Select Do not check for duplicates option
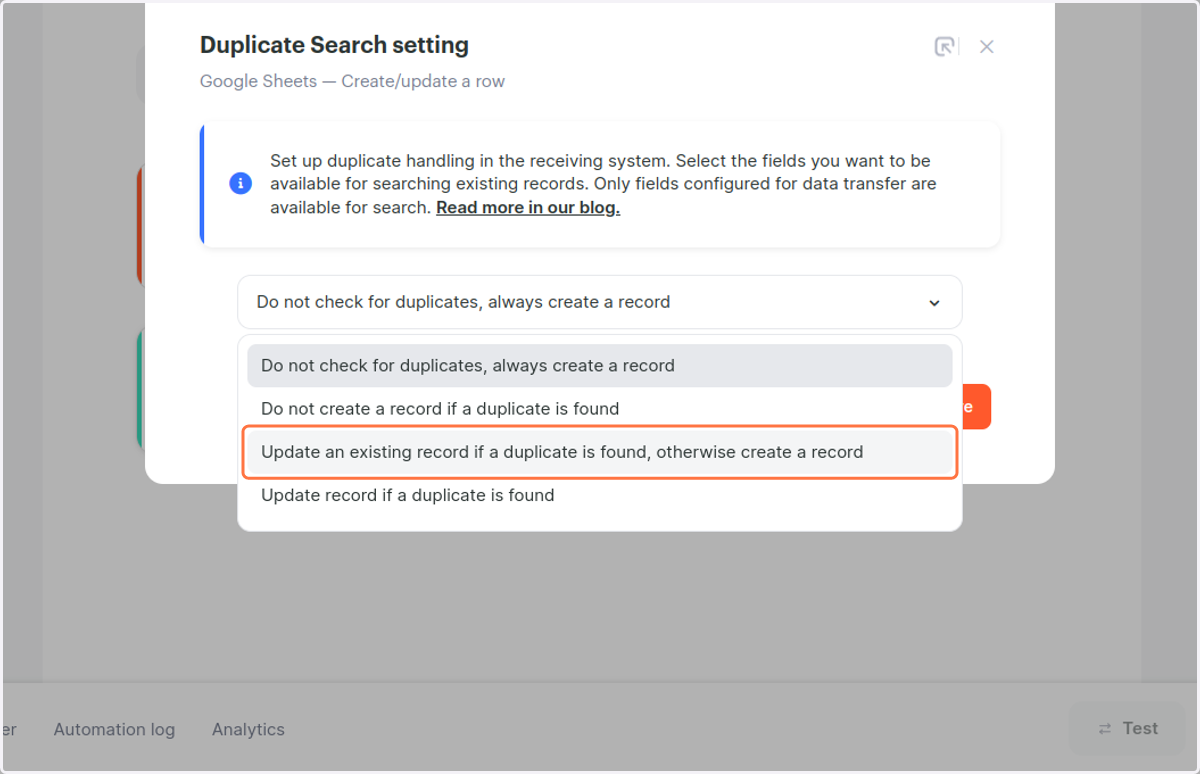The width and height of the screenshot is (1200, 774). point(599,366)
